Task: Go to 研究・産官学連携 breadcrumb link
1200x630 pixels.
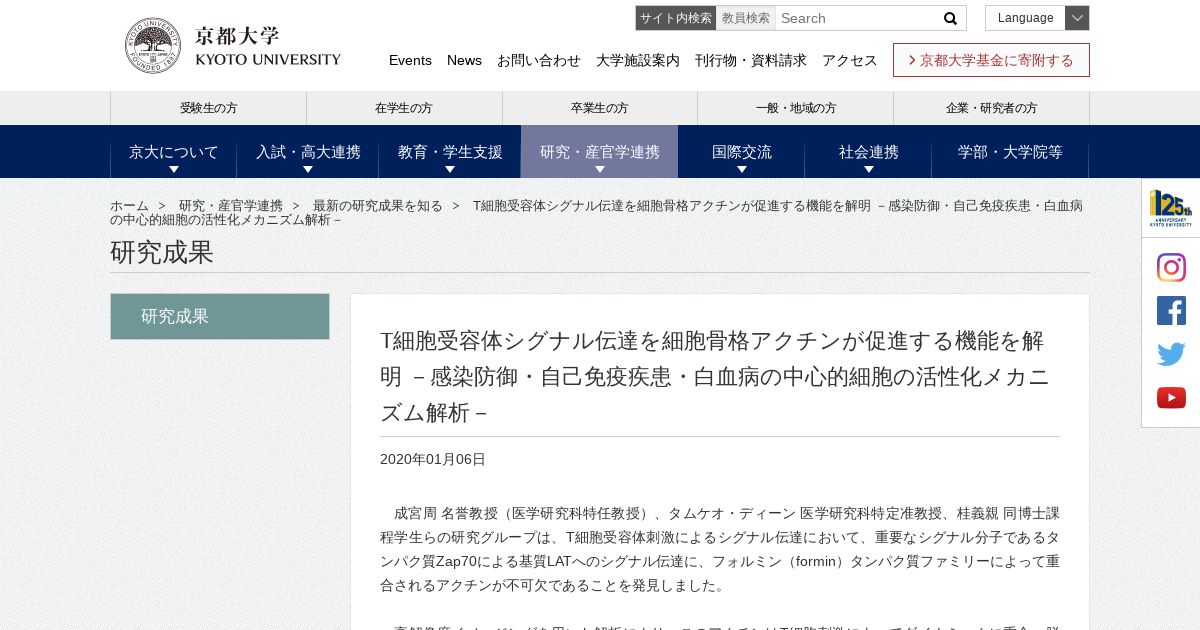Action: (x=231, y=206)
